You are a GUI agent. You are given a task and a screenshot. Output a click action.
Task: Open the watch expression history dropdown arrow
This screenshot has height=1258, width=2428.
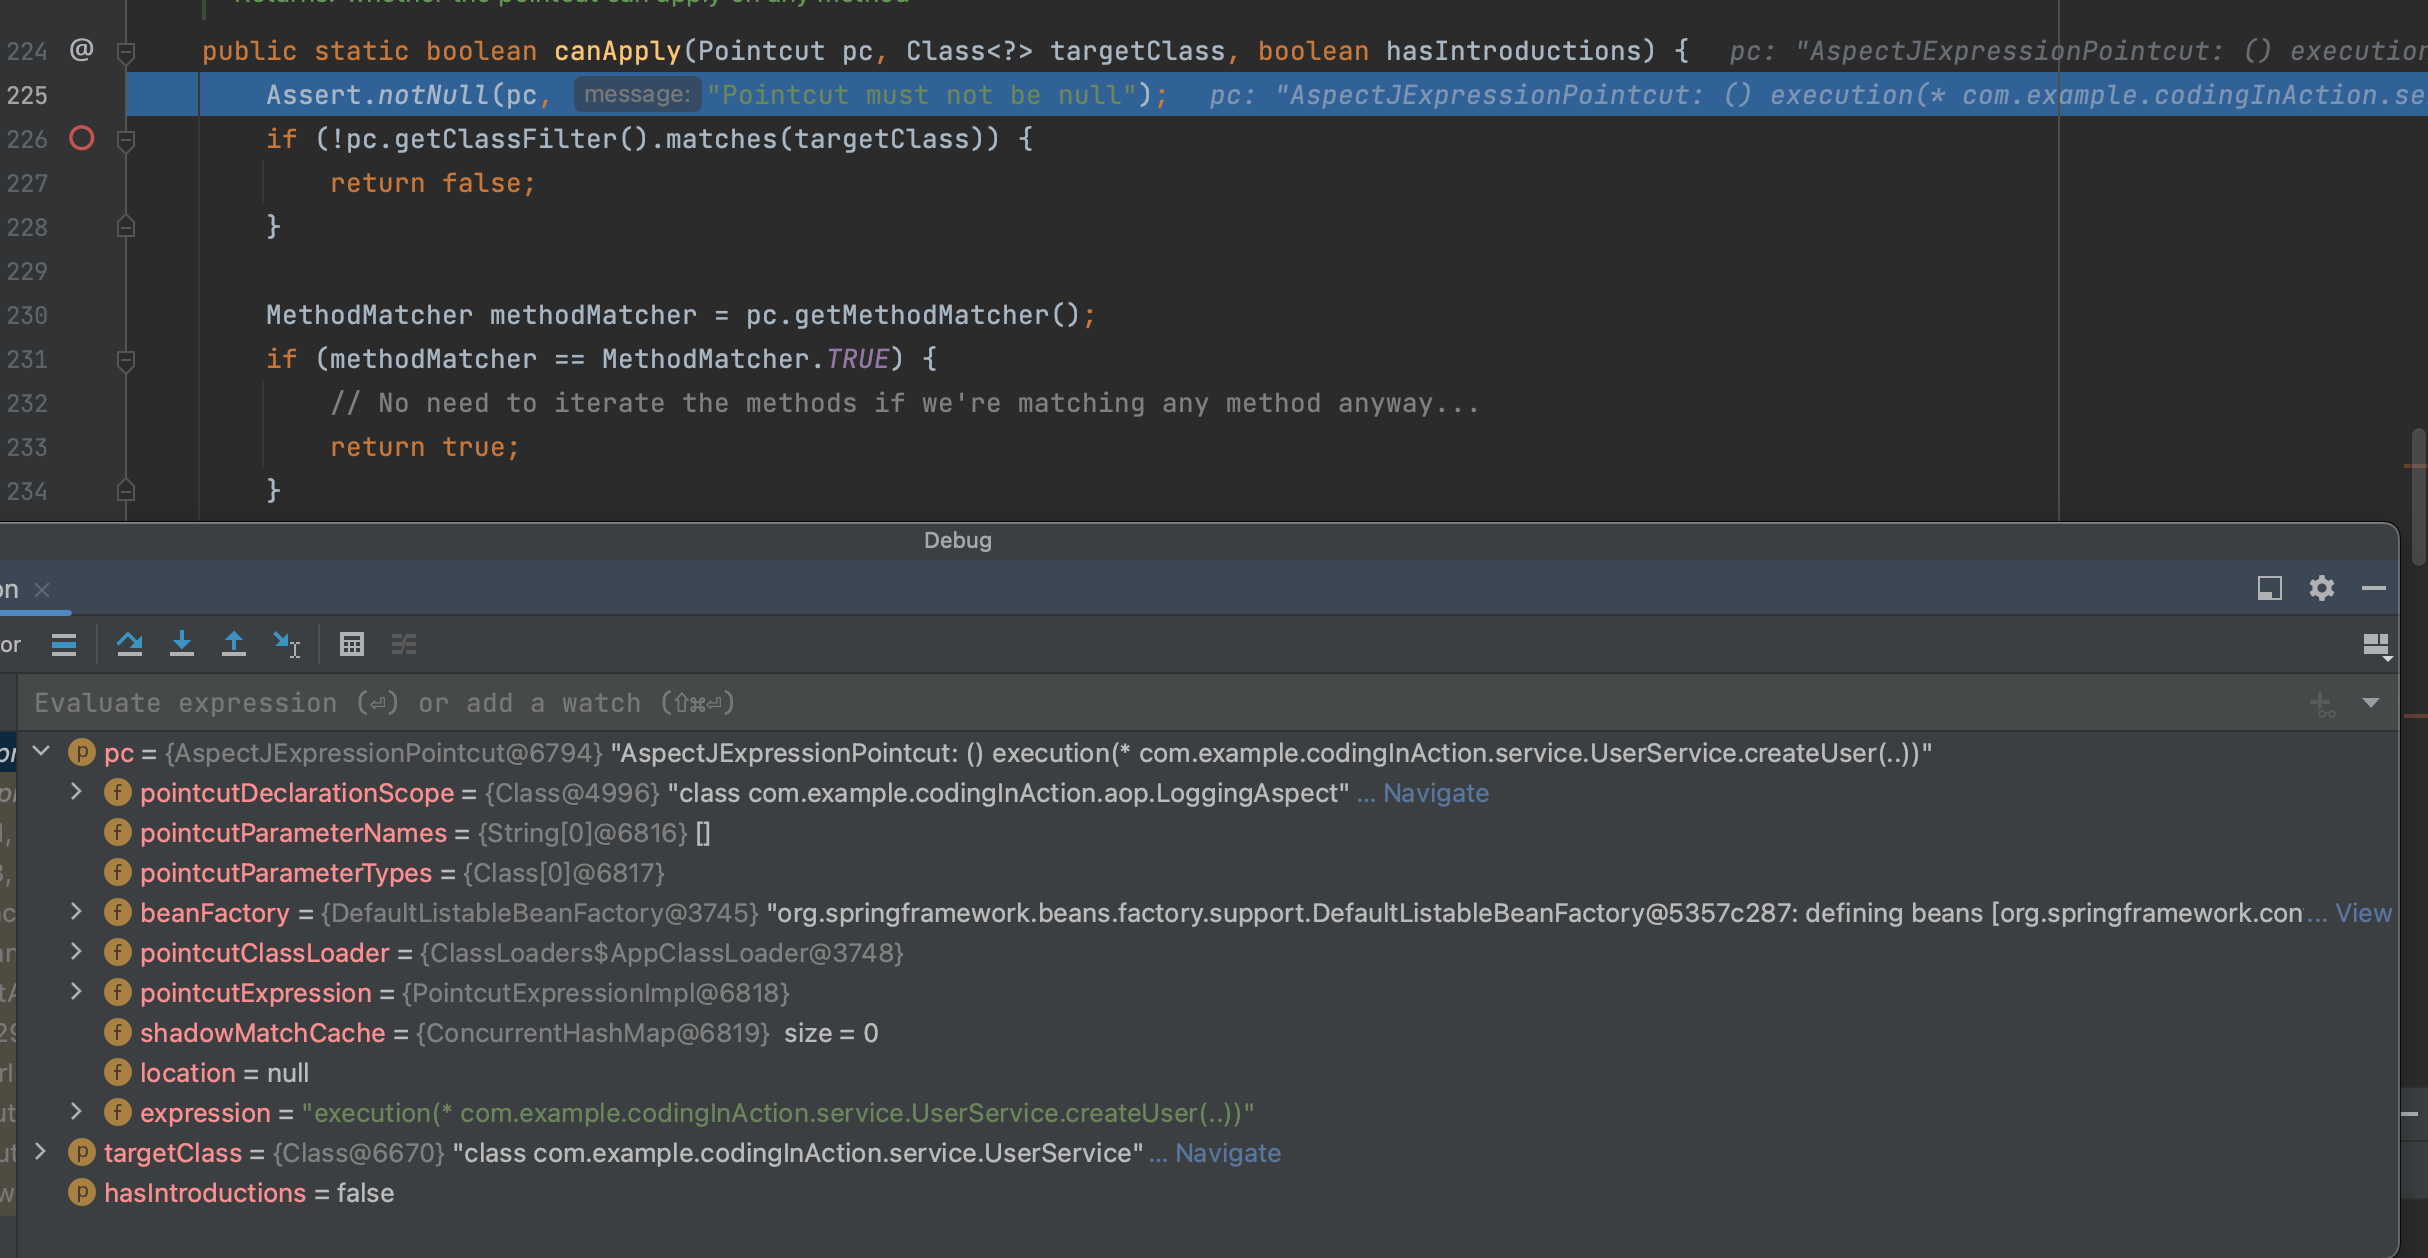click(2370, 703)
